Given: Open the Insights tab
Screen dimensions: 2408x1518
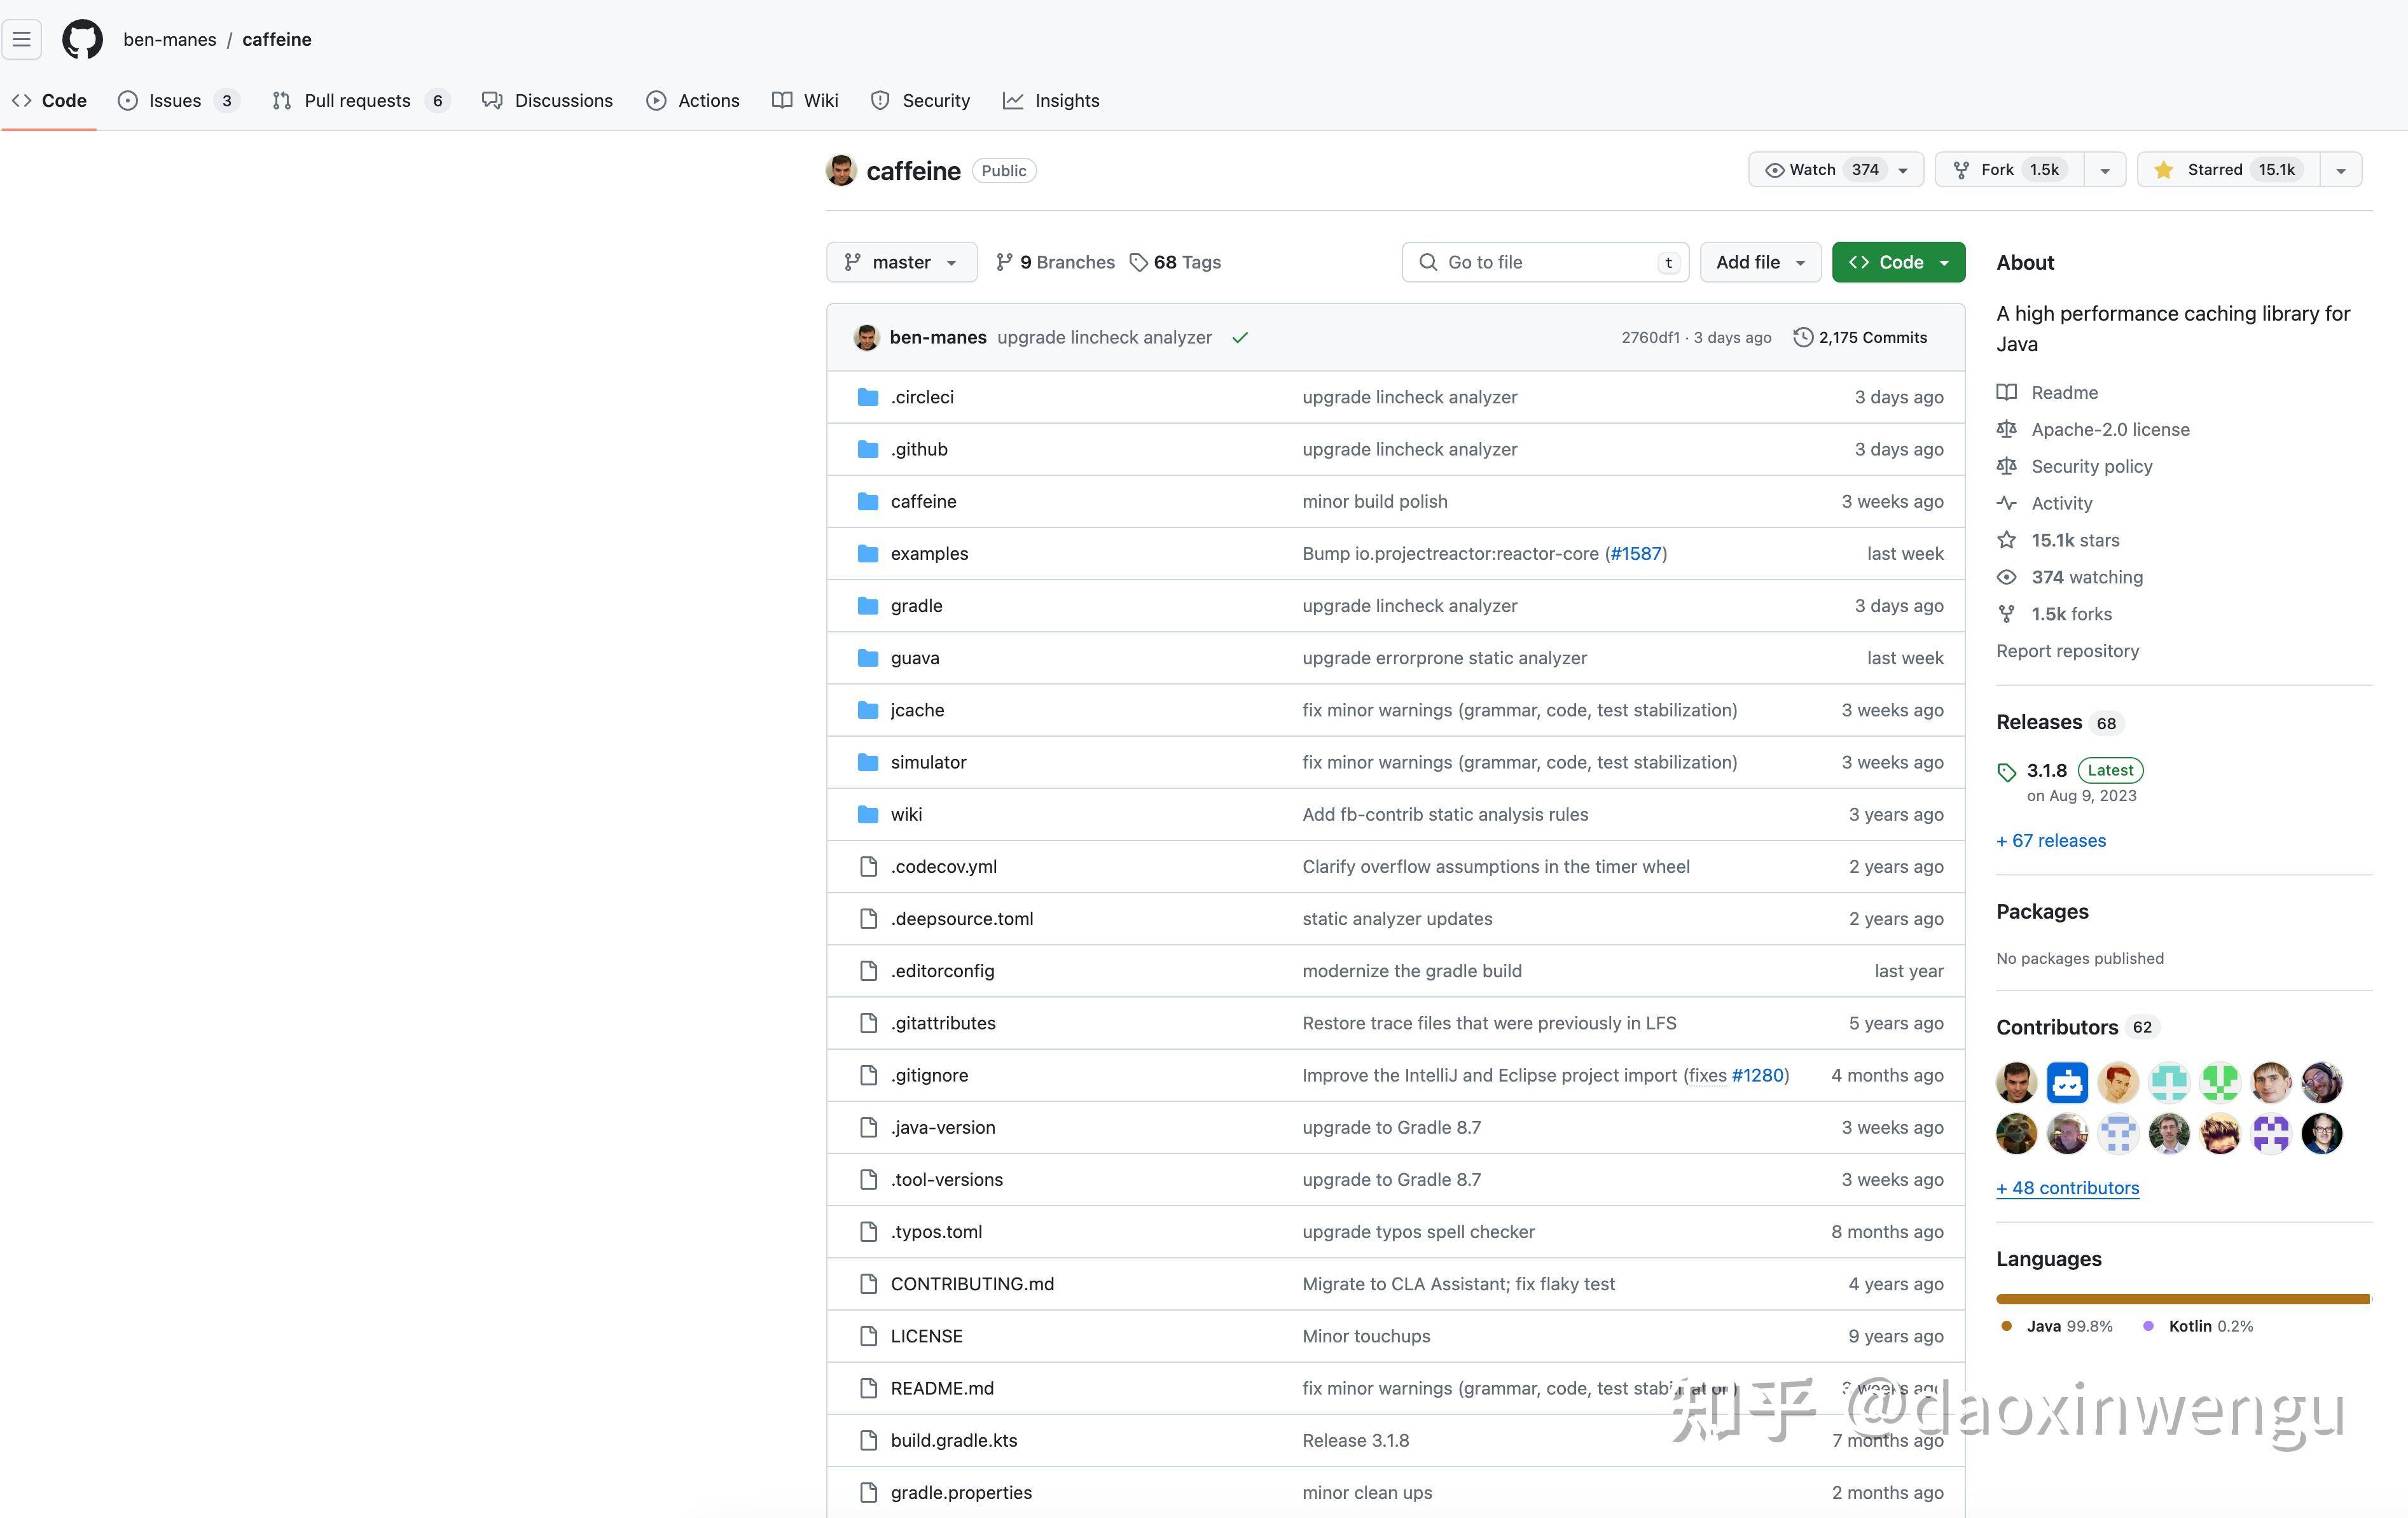Looking at the screenshot, I should (x=1051, y=101).
